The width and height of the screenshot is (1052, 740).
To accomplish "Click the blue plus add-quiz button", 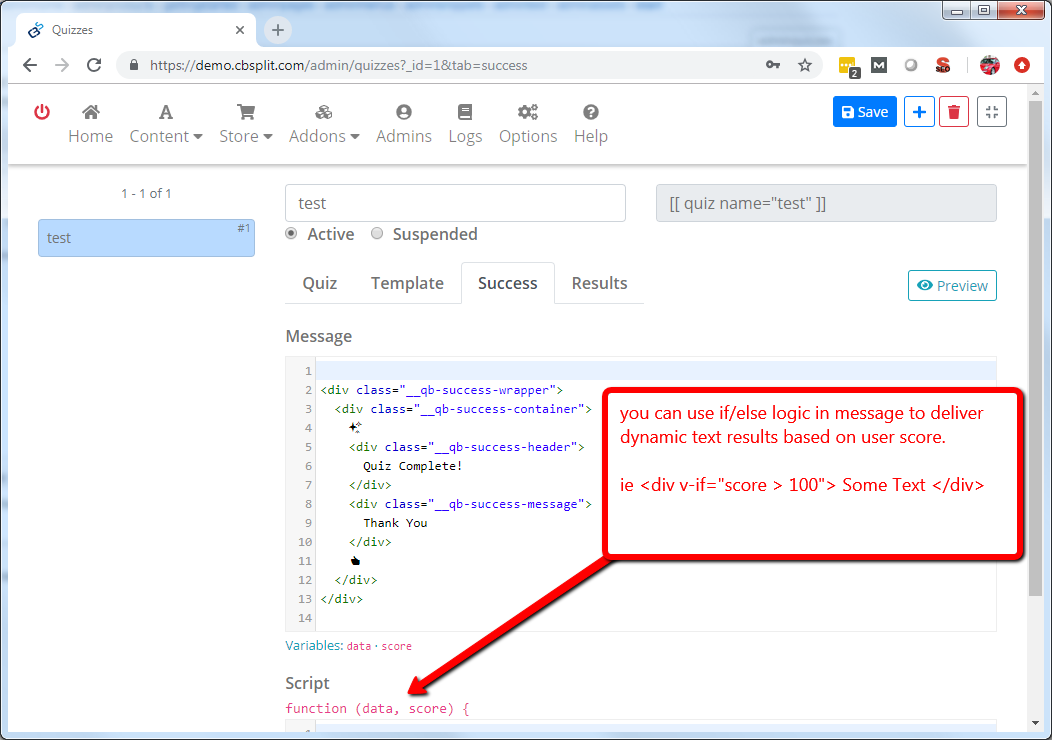I will click(x=919, y=112).
